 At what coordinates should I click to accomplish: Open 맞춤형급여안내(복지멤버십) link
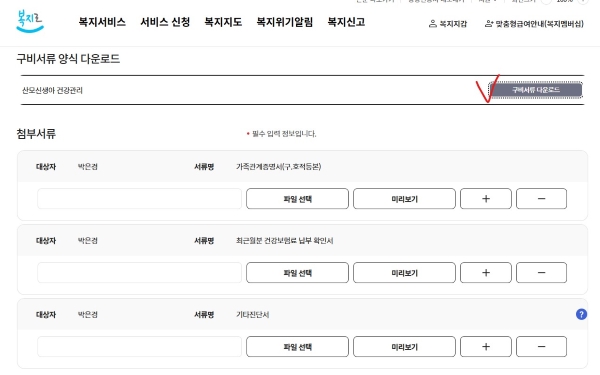click(x=534, y=24)
